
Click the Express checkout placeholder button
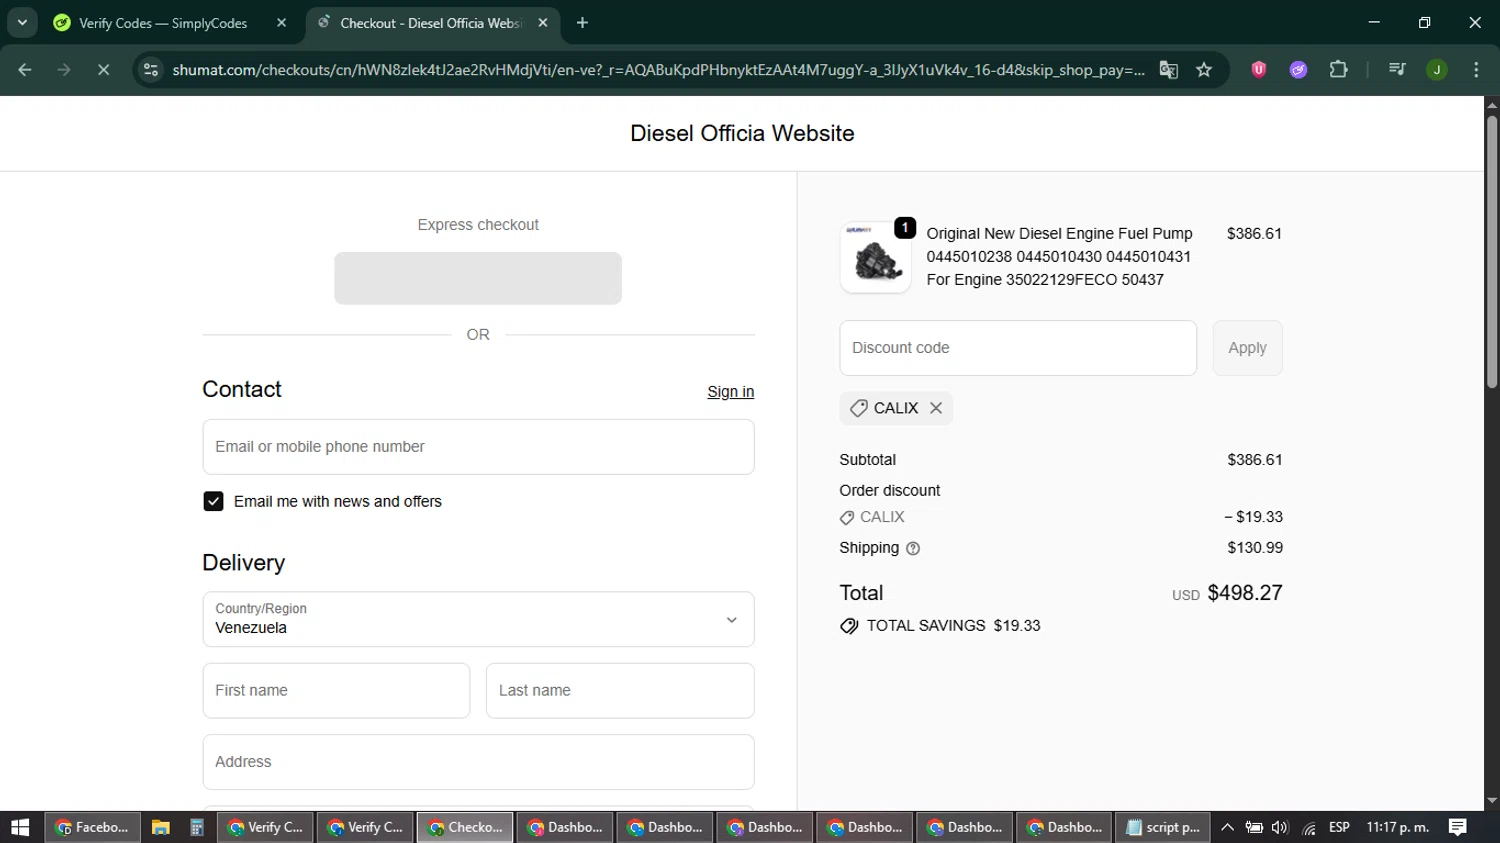click(478, 278)
